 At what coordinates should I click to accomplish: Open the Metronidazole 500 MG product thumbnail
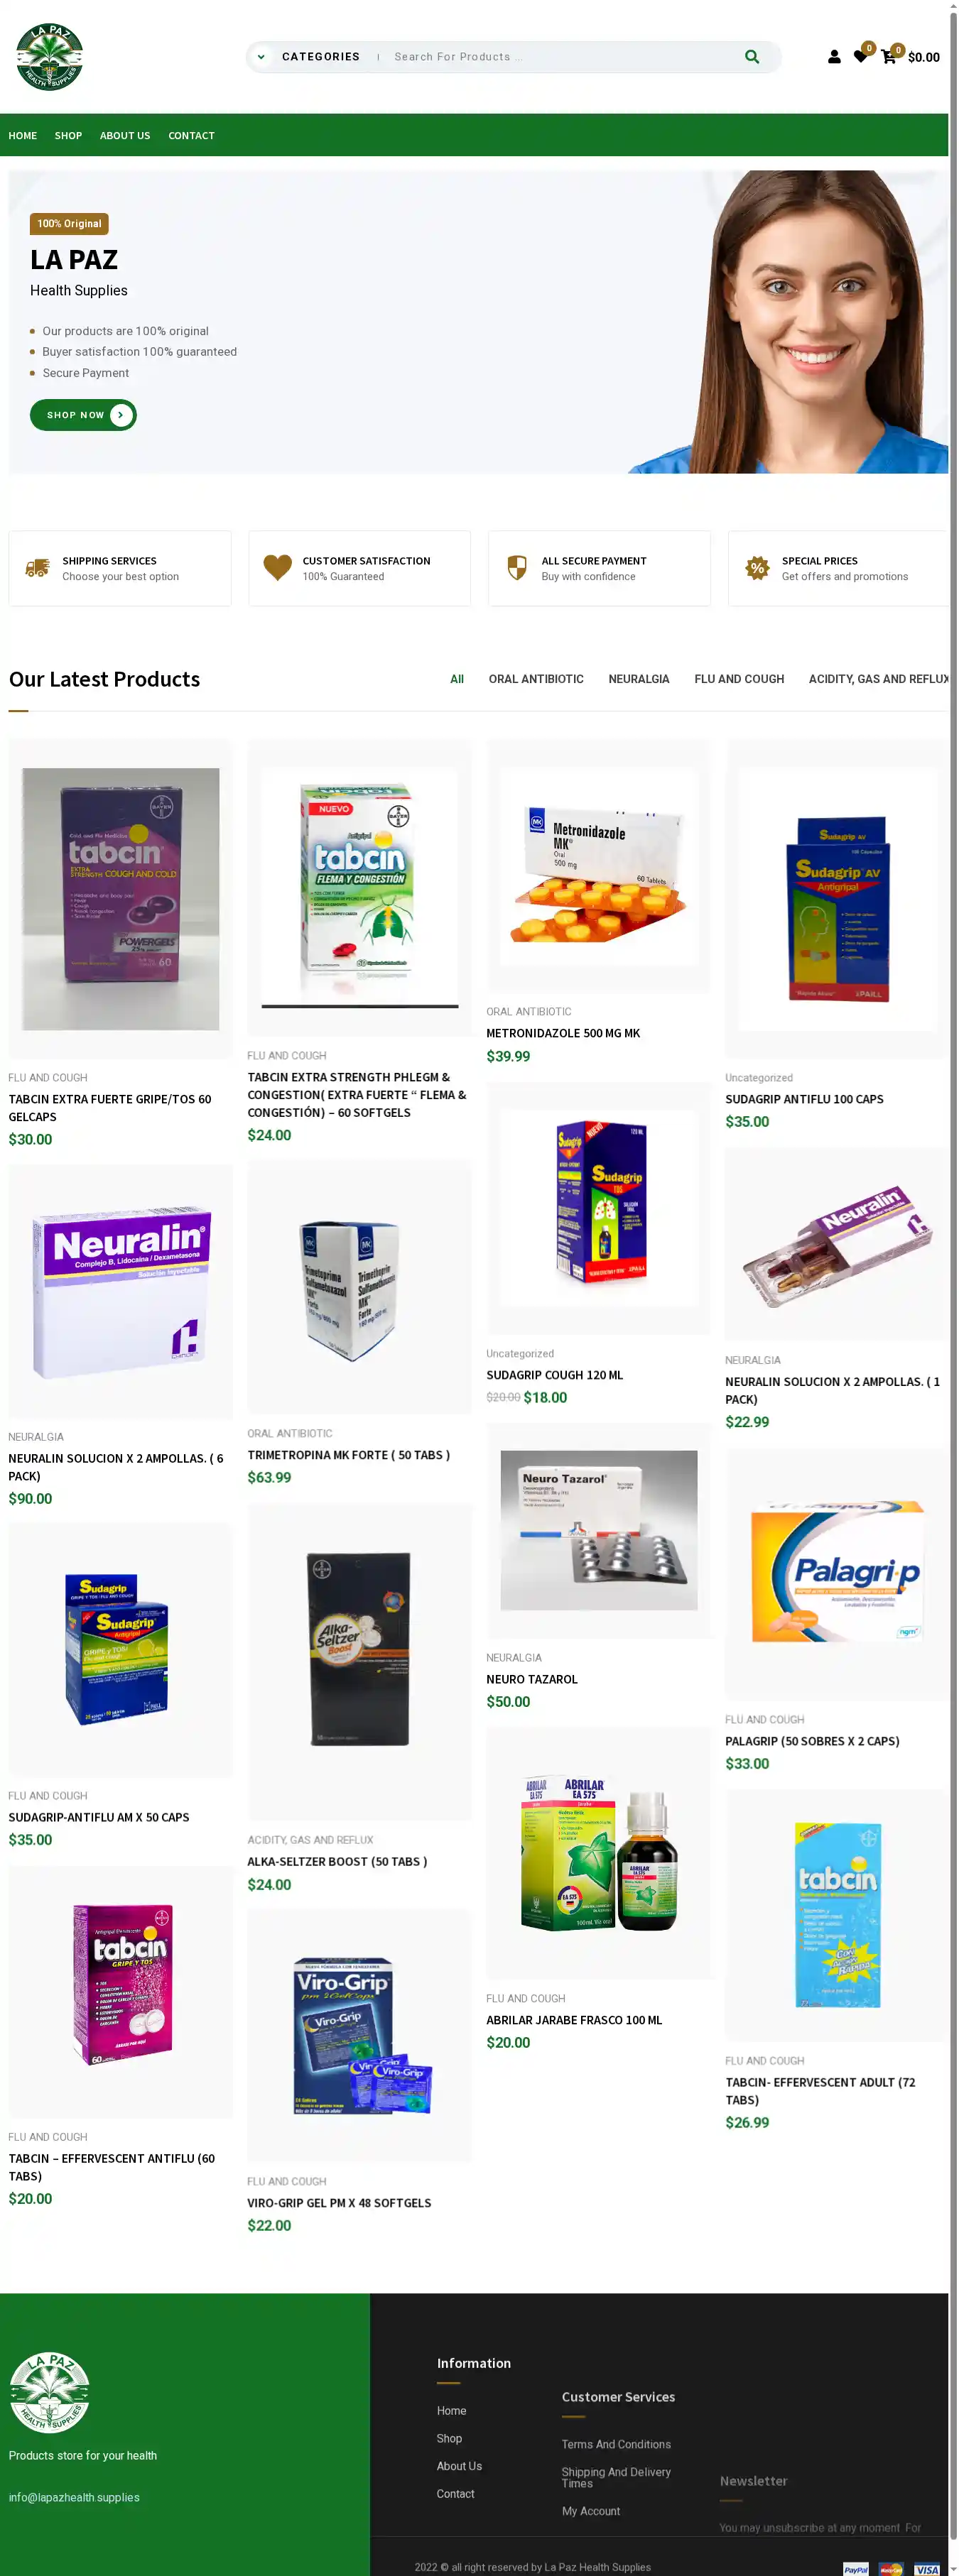(x=599, y=866)
